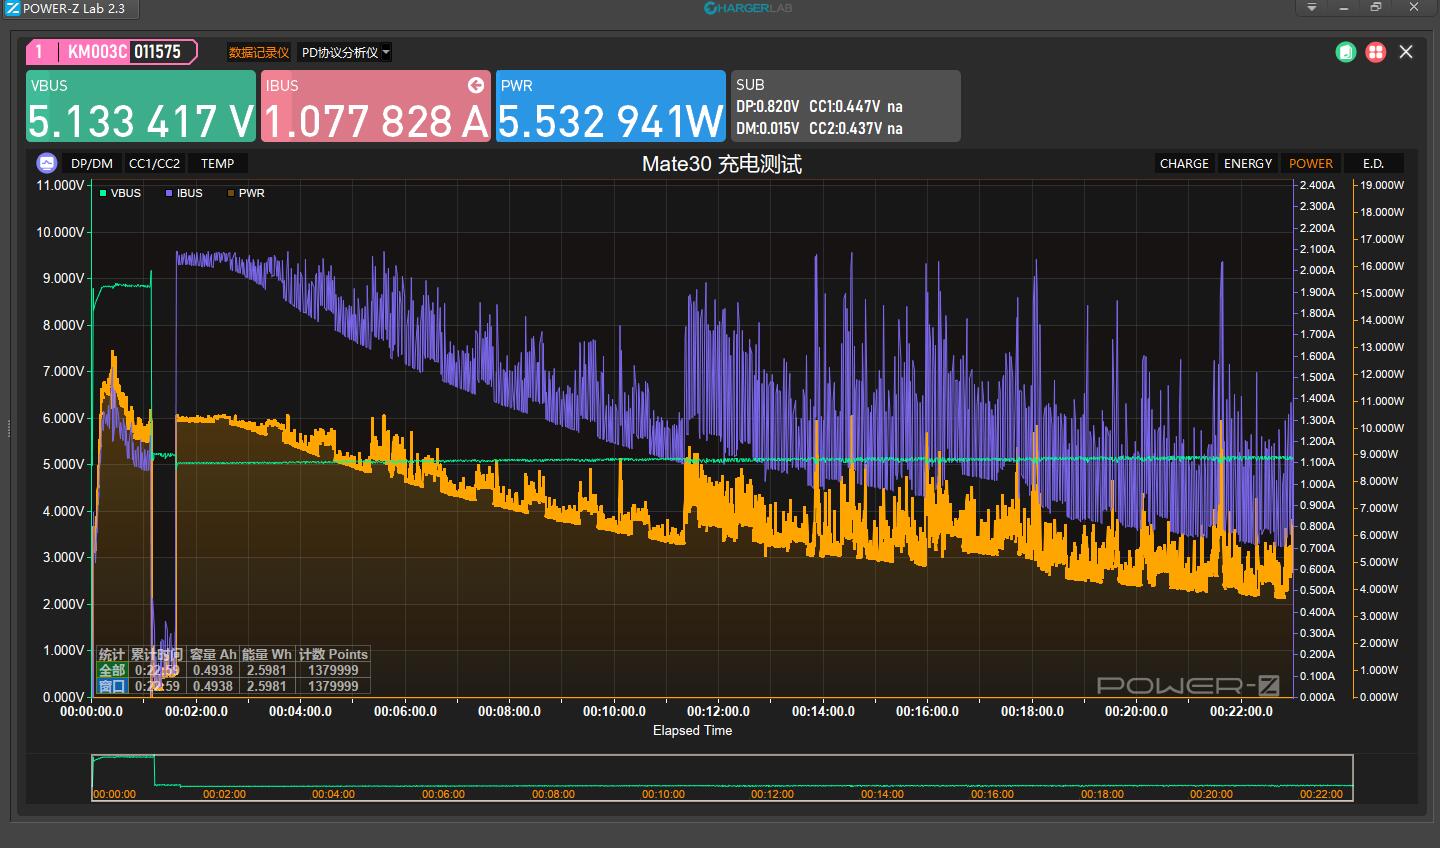The width and height of the screenshot is (1440, 848).
Task: Toggle the CC1/CC2 curve display
Action: [155, 164]
